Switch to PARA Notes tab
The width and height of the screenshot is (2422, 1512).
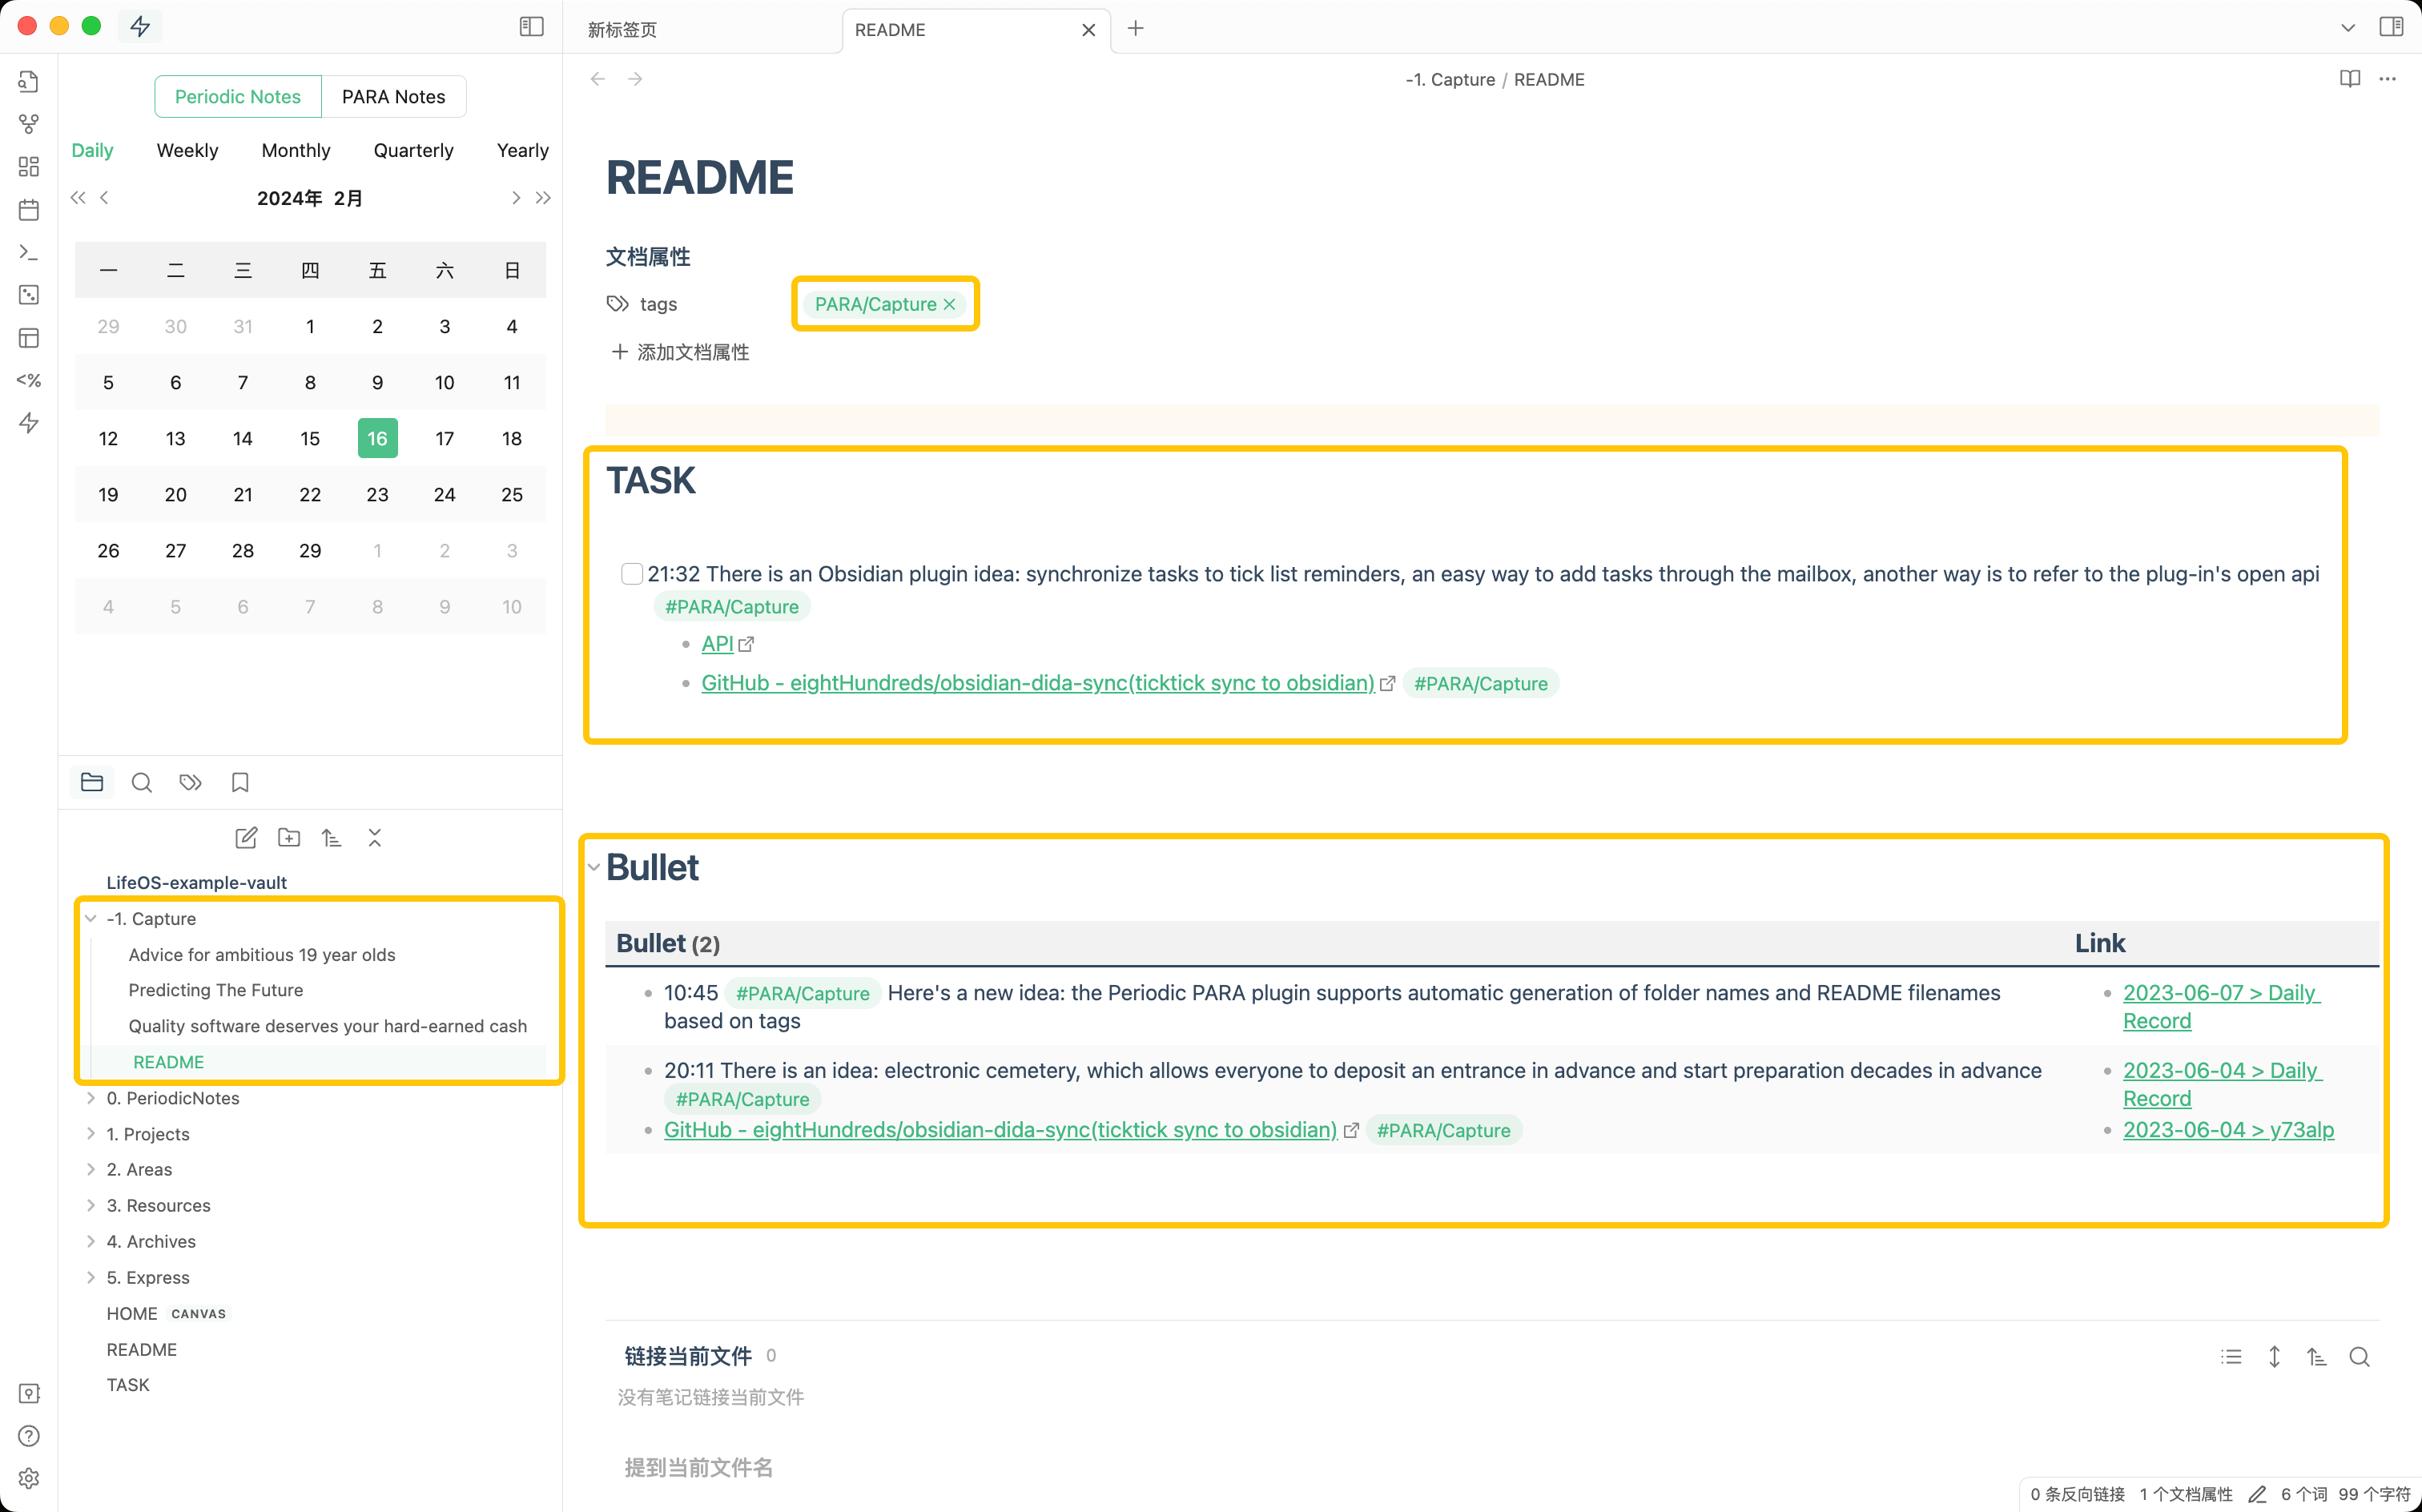click(x=393, y=97)
